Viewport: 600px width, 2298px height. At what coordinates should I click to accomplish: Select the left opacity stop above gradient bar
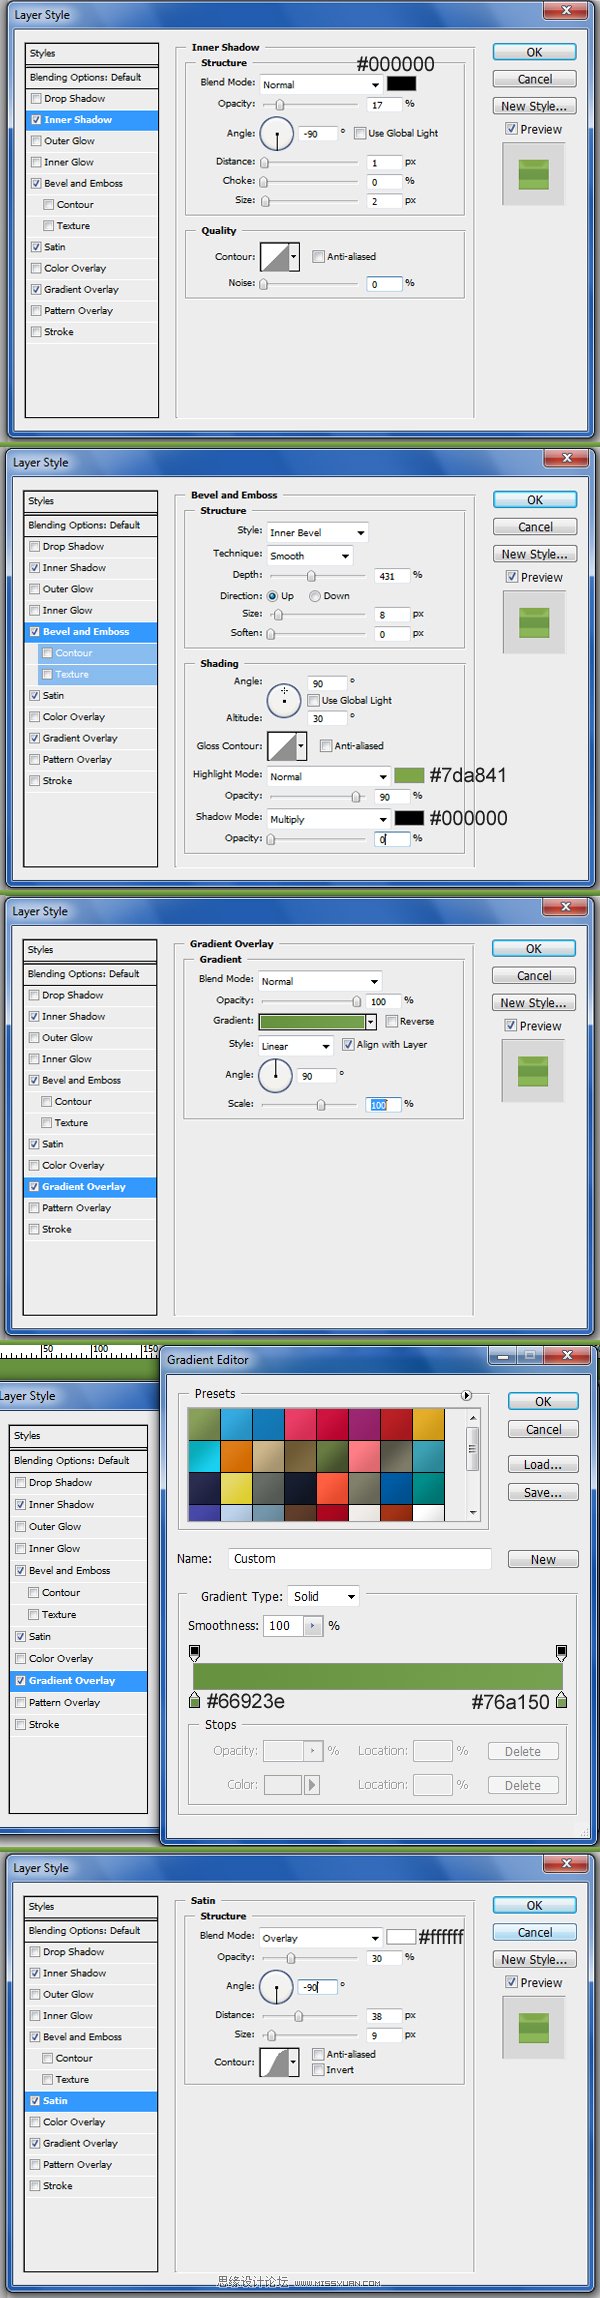coord(194,1652)
